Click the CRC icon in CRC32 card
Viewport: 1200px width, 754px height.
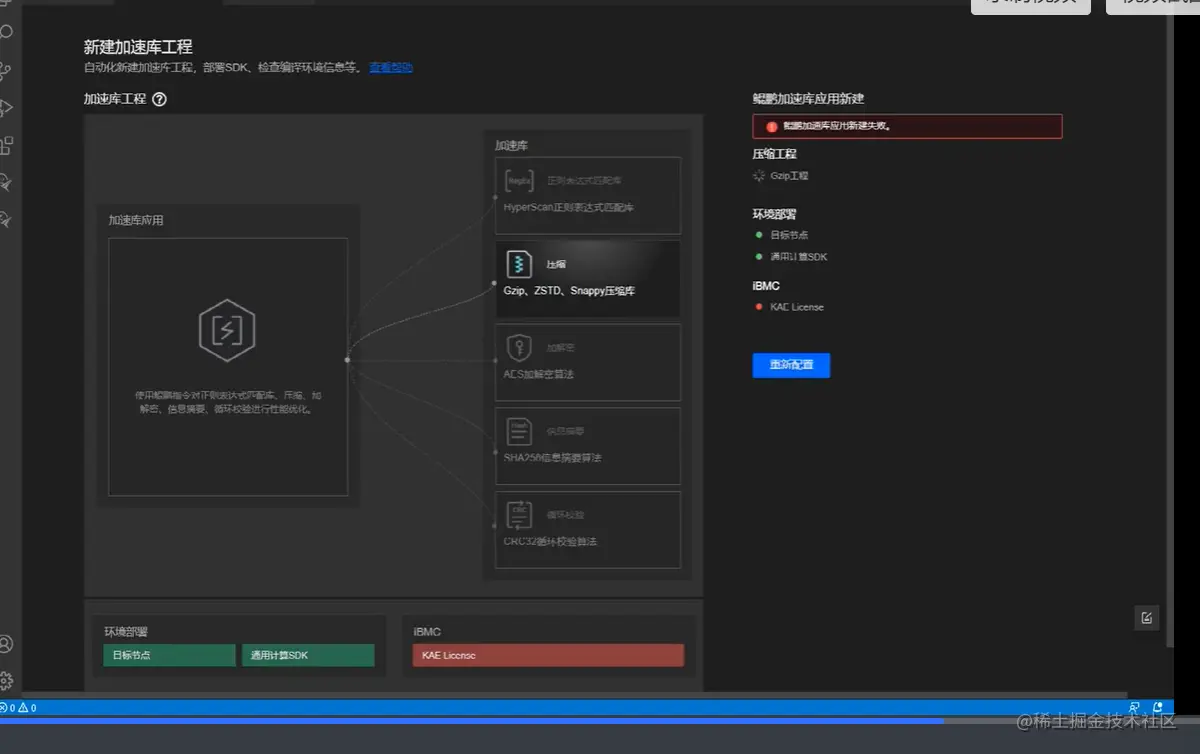[519, 514]
